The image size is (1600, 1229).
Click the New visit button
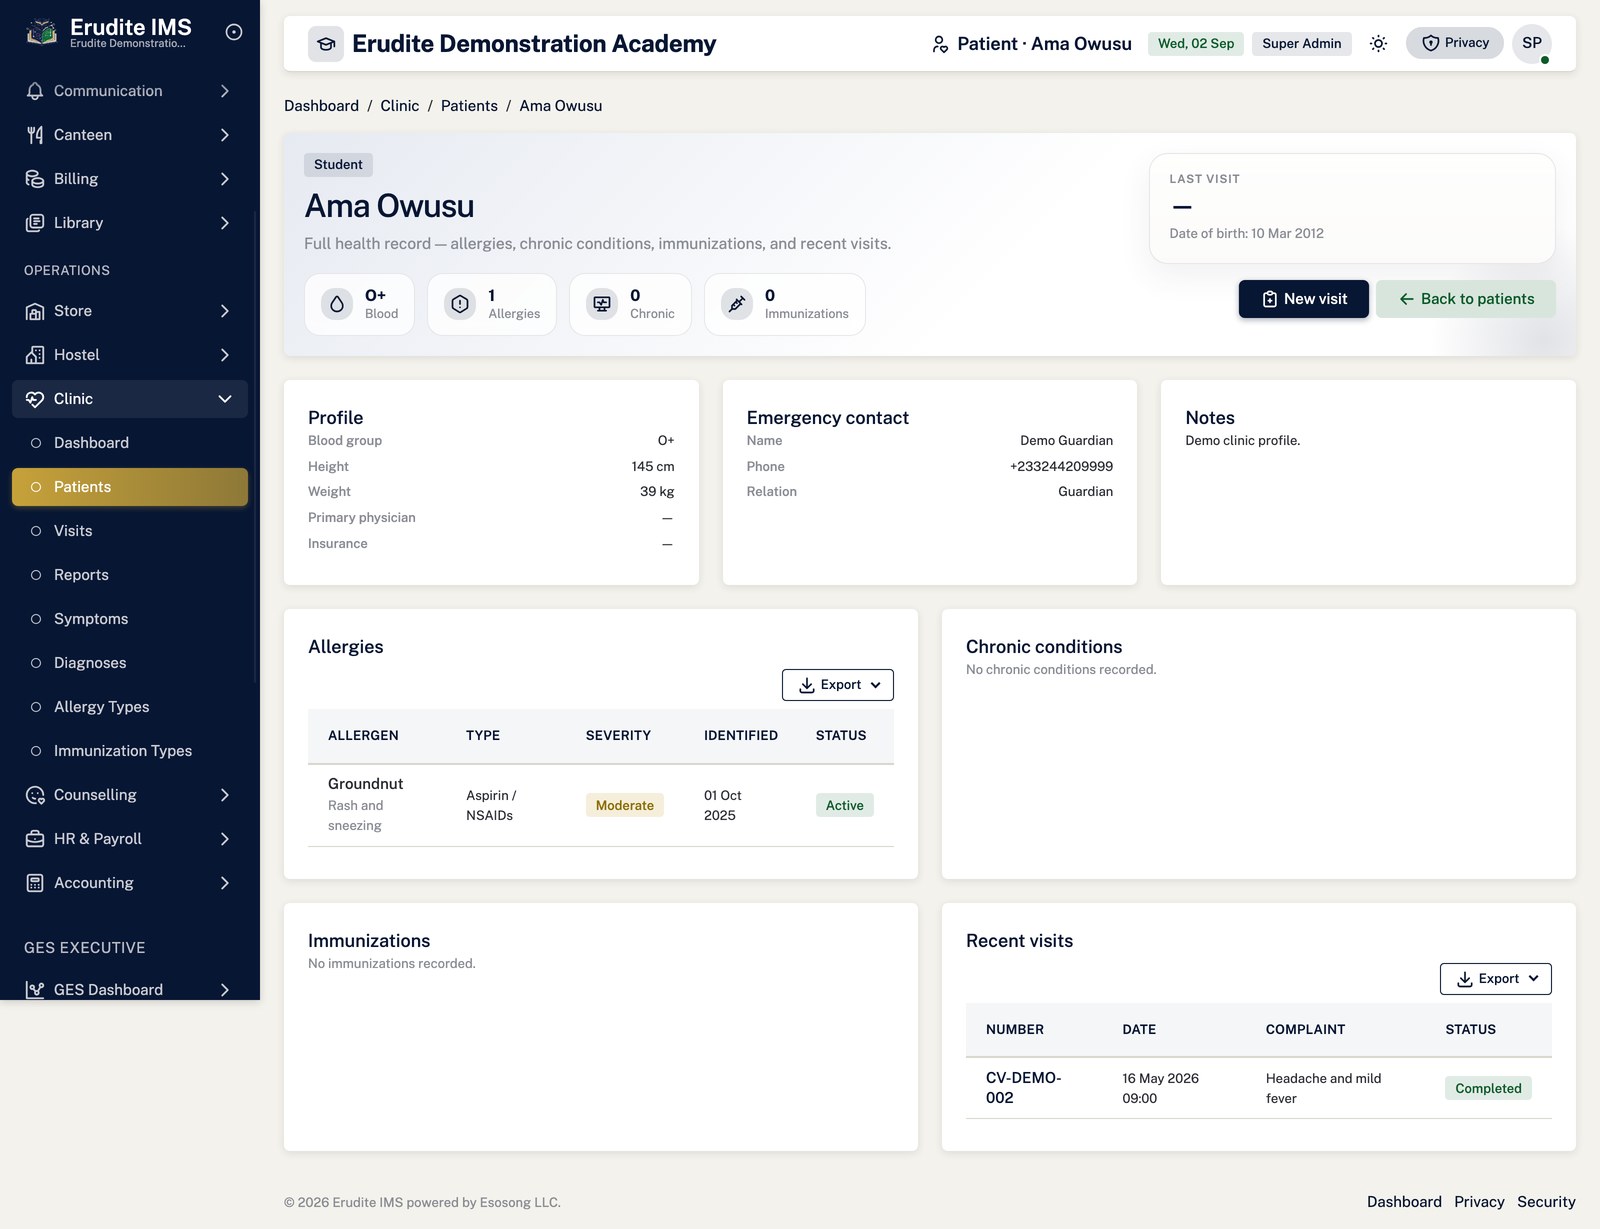(x=1304, y=299)
